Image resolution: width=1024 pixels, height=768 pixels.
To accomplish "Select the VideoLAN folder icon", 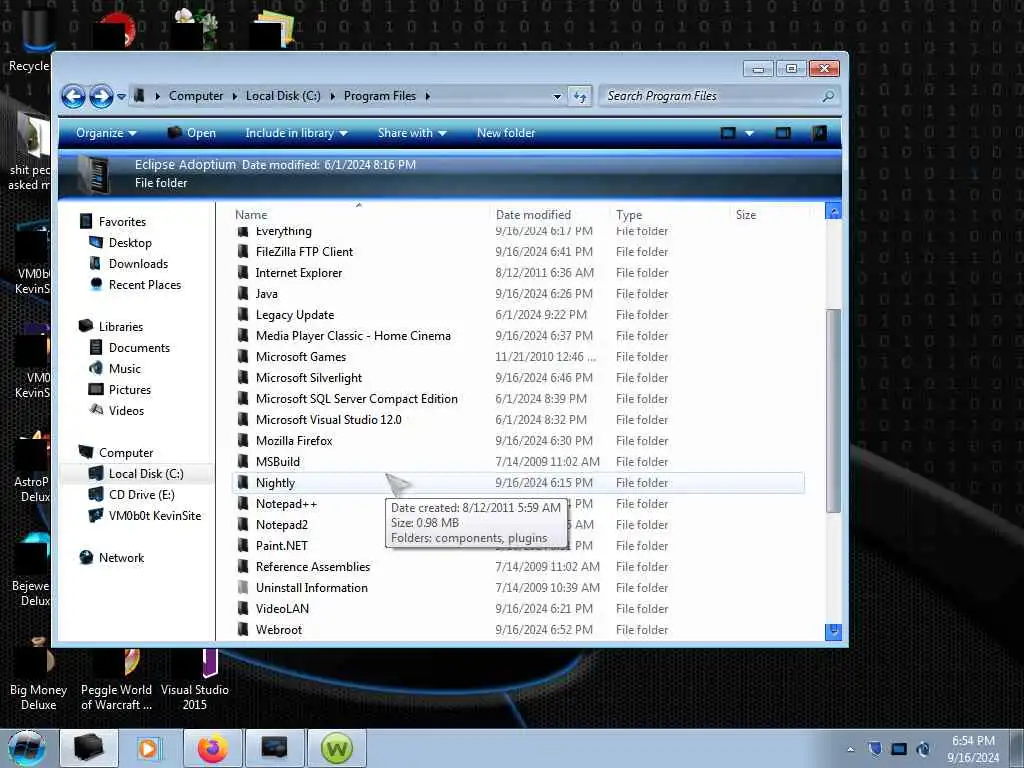I will [x=243, y=609].
